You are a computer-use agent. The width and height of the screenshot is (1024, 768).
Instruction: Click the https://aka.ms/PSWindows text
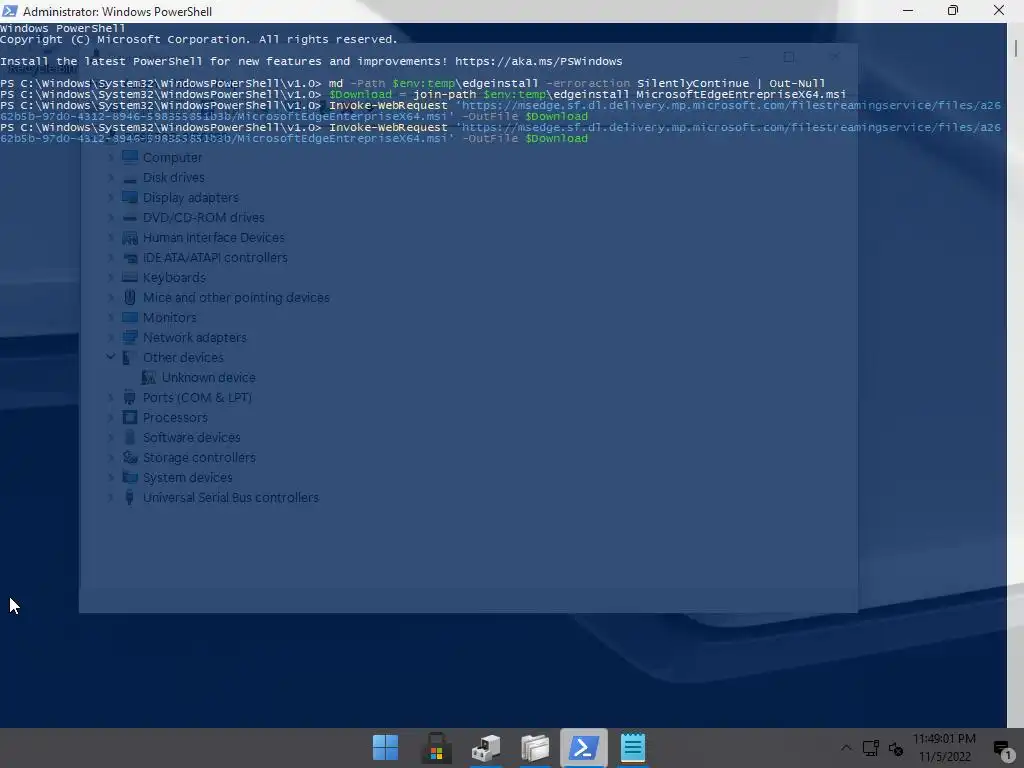click(x=538, y=61)
